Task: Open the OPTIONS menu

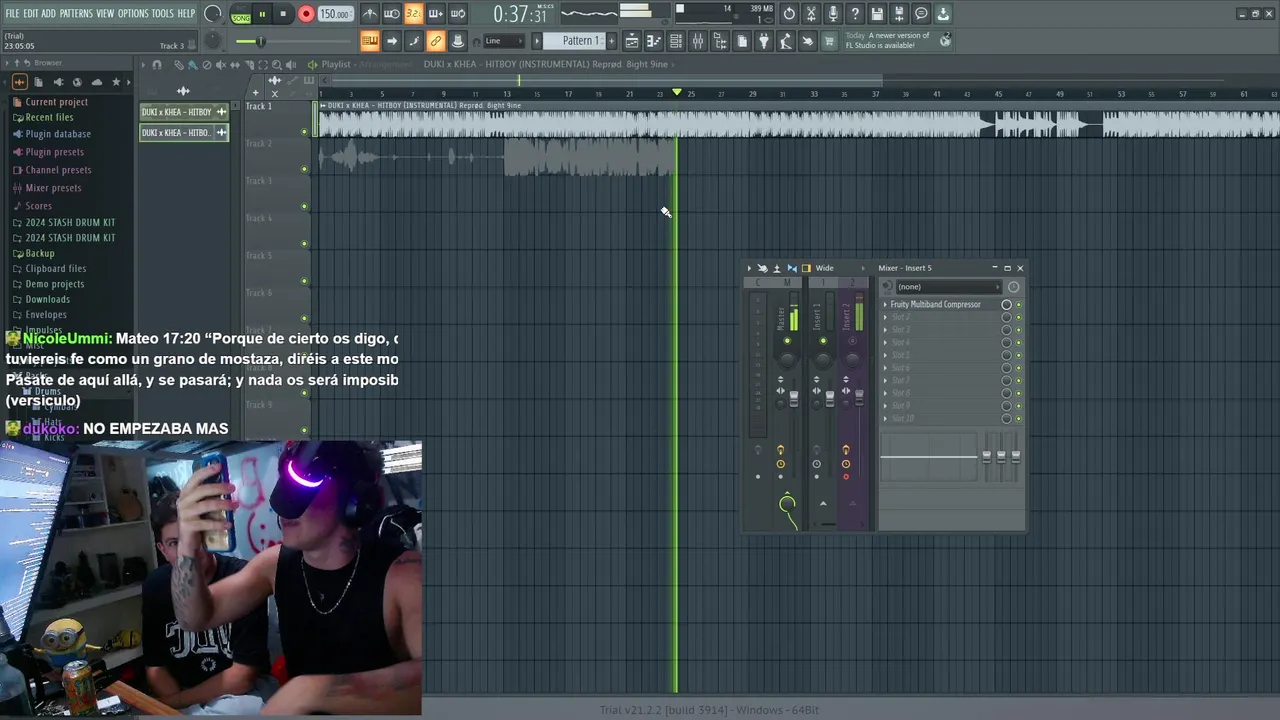Action: coord(133,13)
